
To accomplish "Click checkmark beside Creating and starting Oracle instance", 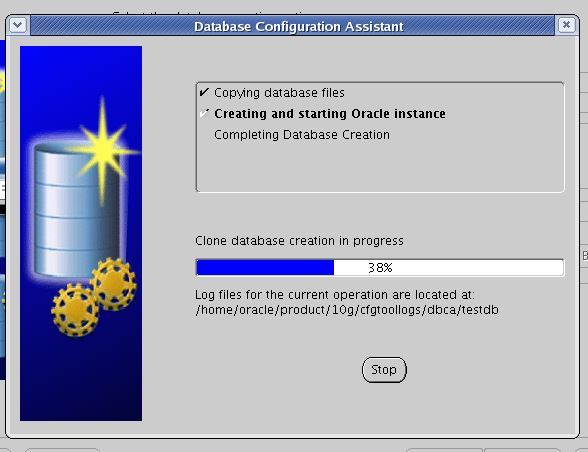I will (x=204, y=113).
